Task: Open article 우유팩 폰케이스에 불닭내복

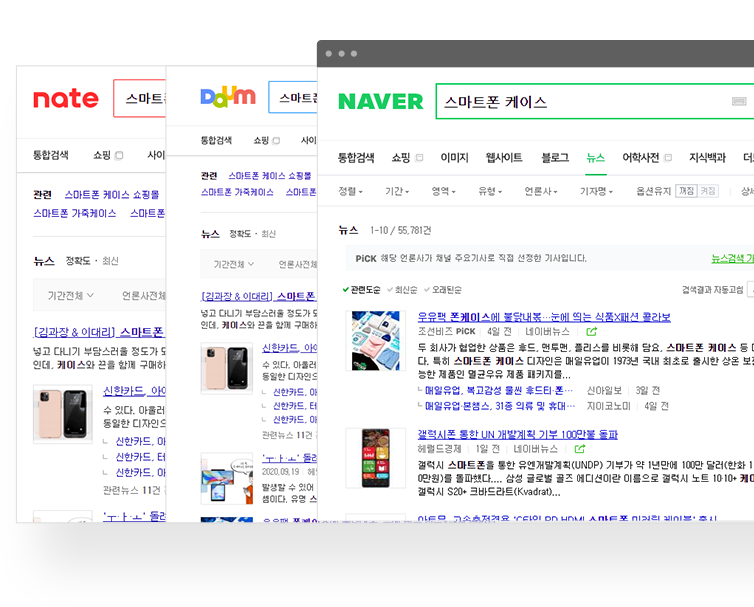Action: click(544, 317)
